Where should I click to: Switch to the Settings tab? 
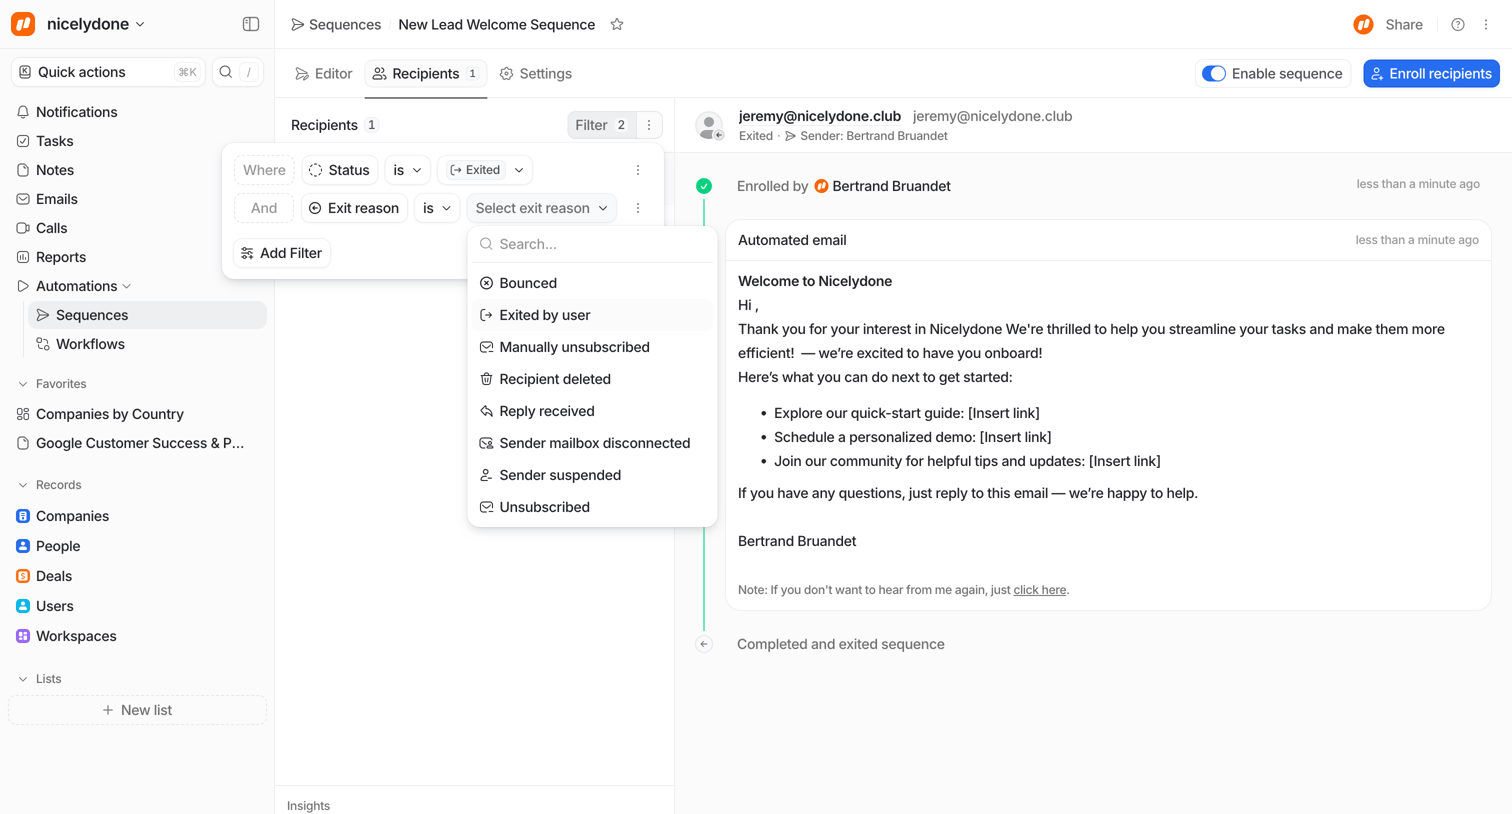point(536,74)
